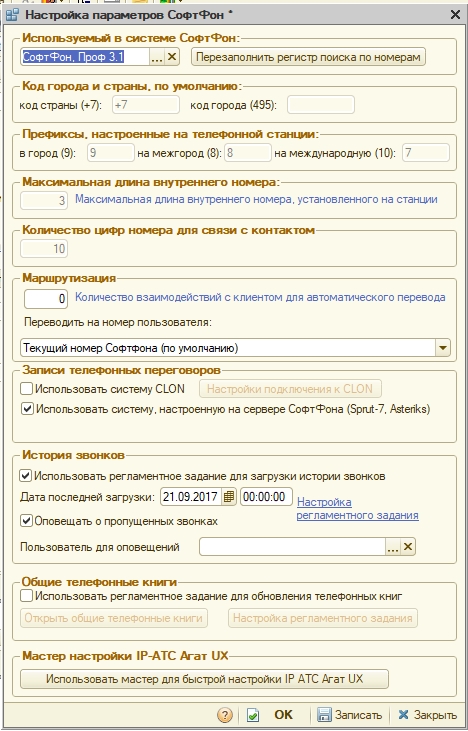Viewport: 468px width, 731px height.
Task: Open the calendar picker for last load date
Action: [x=229, y=497]
